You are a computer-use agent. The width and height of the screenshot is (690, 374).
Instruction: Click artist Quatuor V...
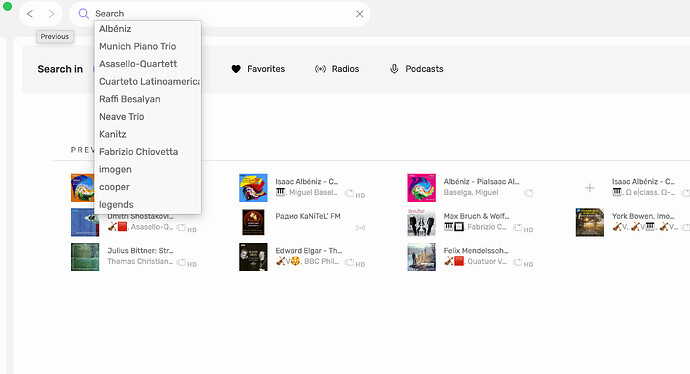(487, 261)
